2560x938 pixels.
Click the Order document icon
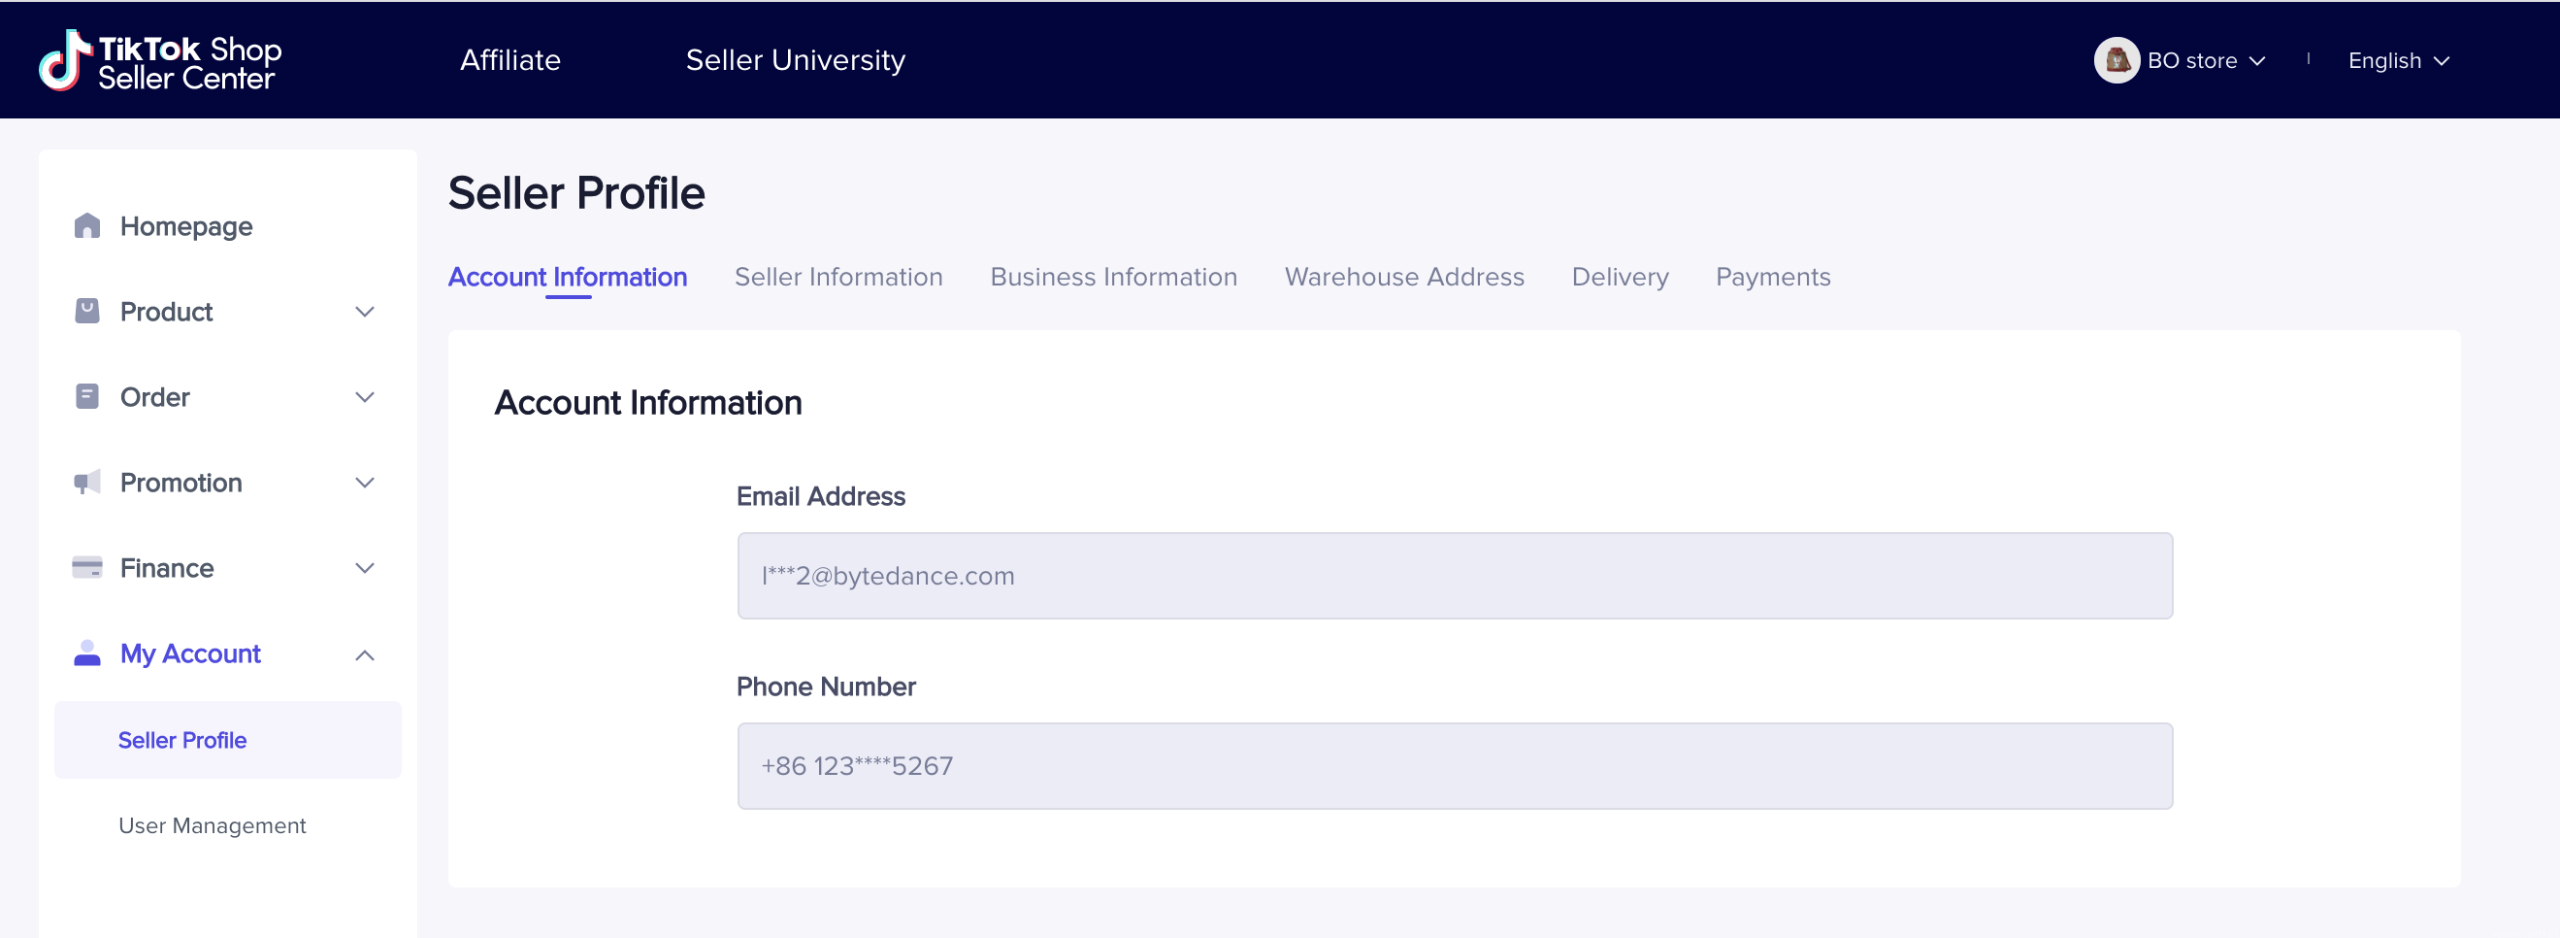click(87, 397)
